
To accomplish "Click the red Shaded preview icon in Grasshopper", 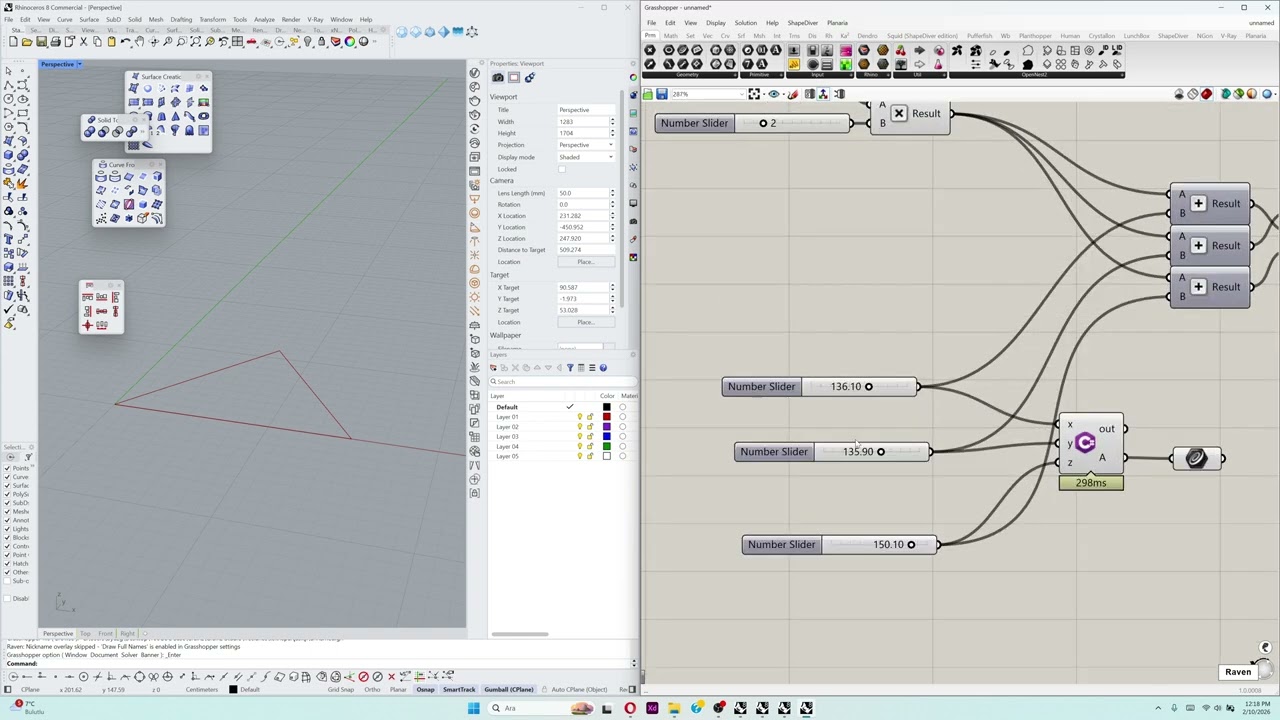I will 1207,94.
